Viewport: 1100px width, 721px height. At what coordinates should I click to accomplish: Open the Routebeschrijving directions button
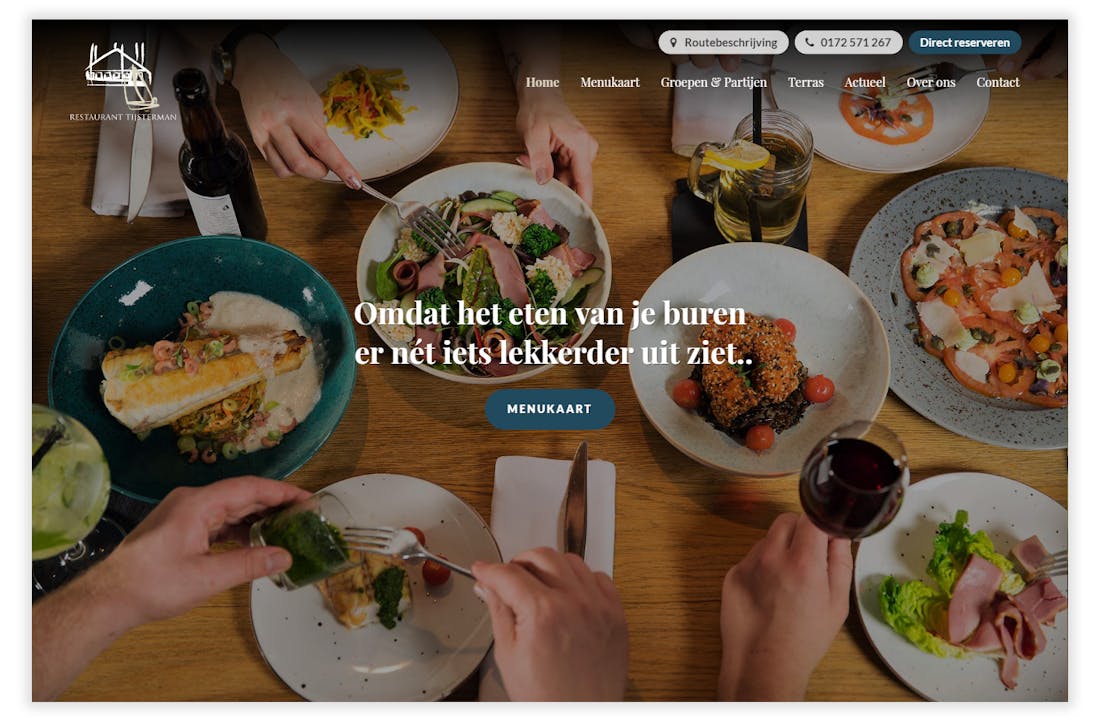[723, 43]
